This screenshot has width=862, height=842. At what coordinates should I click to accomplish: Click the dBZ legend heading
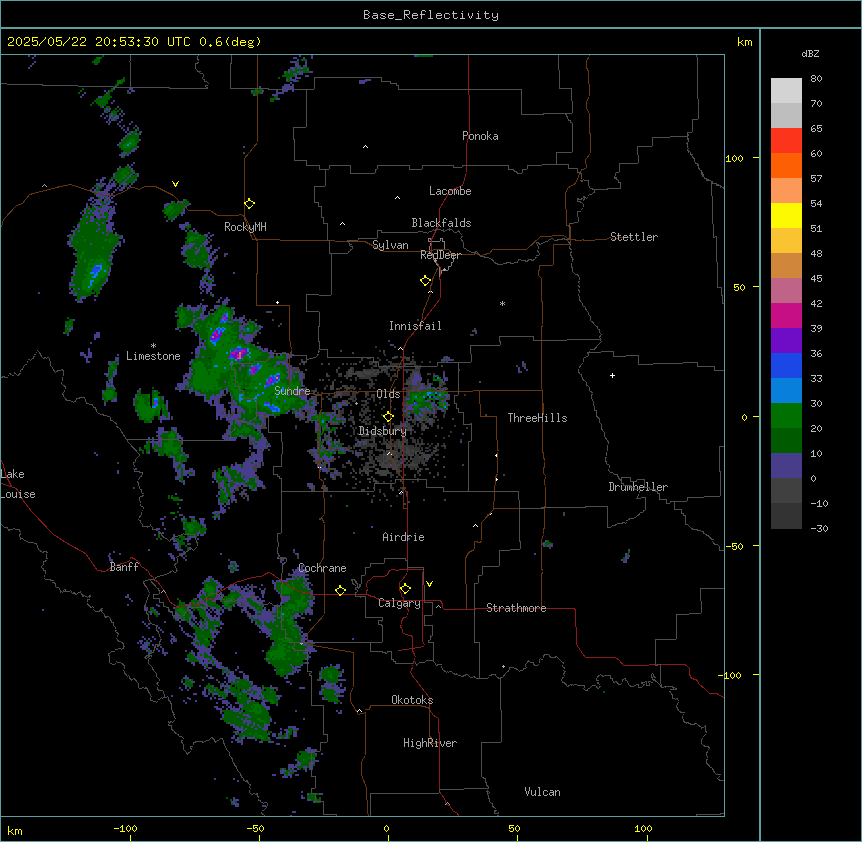pos(810,53)
